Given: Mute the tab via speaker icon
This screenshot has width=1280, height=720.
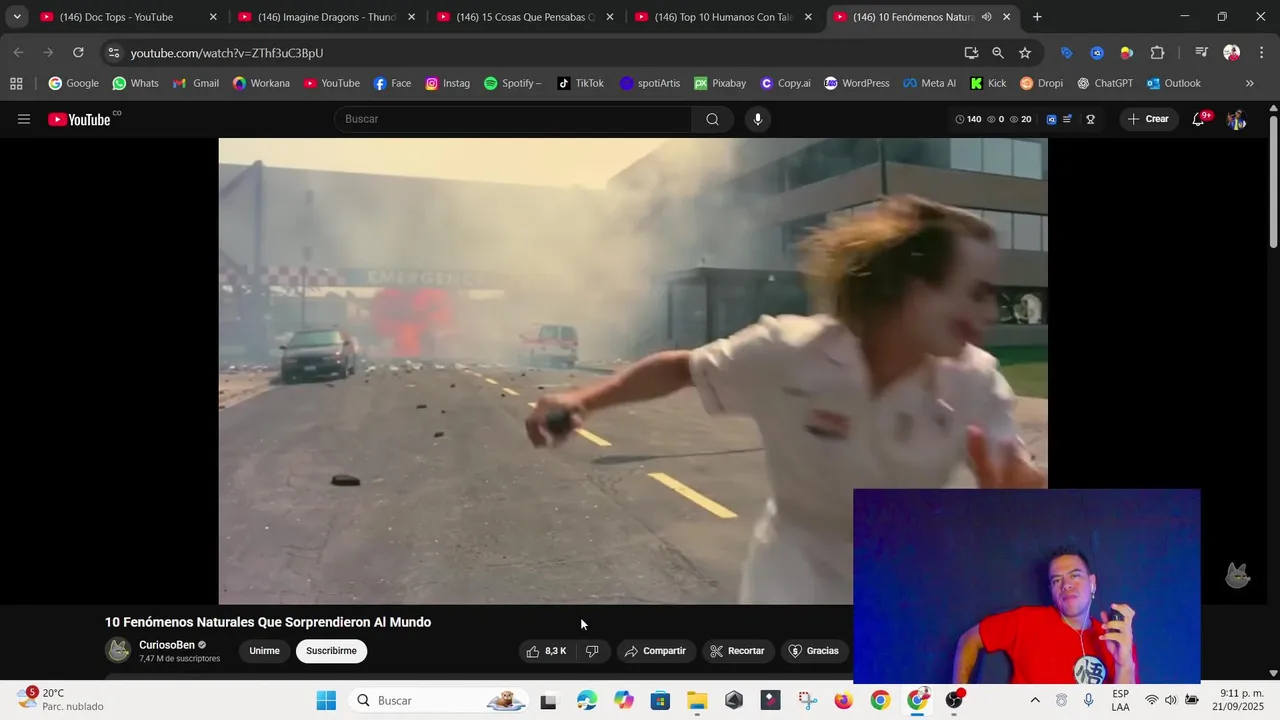Looking at the screenshot, I should click(986, 17).
